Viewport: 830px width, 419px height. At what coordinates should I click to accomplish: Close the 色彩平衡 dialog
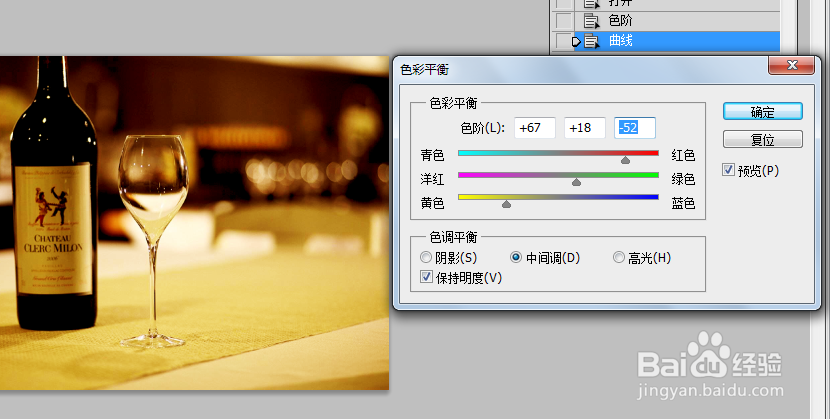pos(791,66)
